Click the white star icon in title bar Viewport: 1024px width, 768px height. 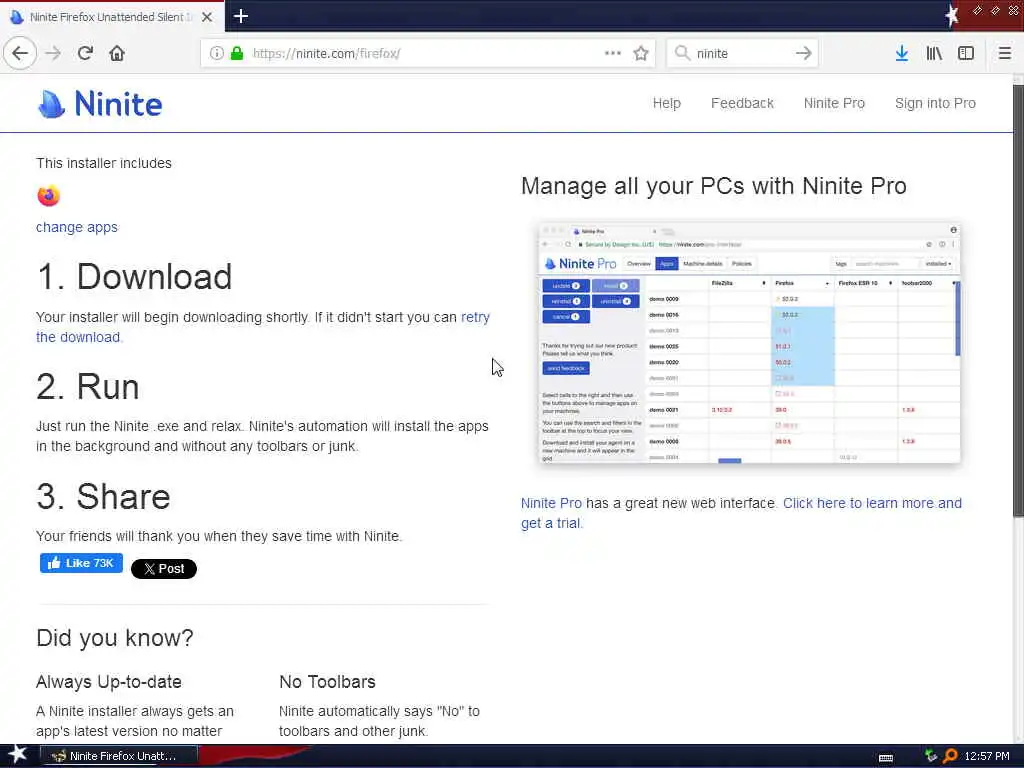952,14
